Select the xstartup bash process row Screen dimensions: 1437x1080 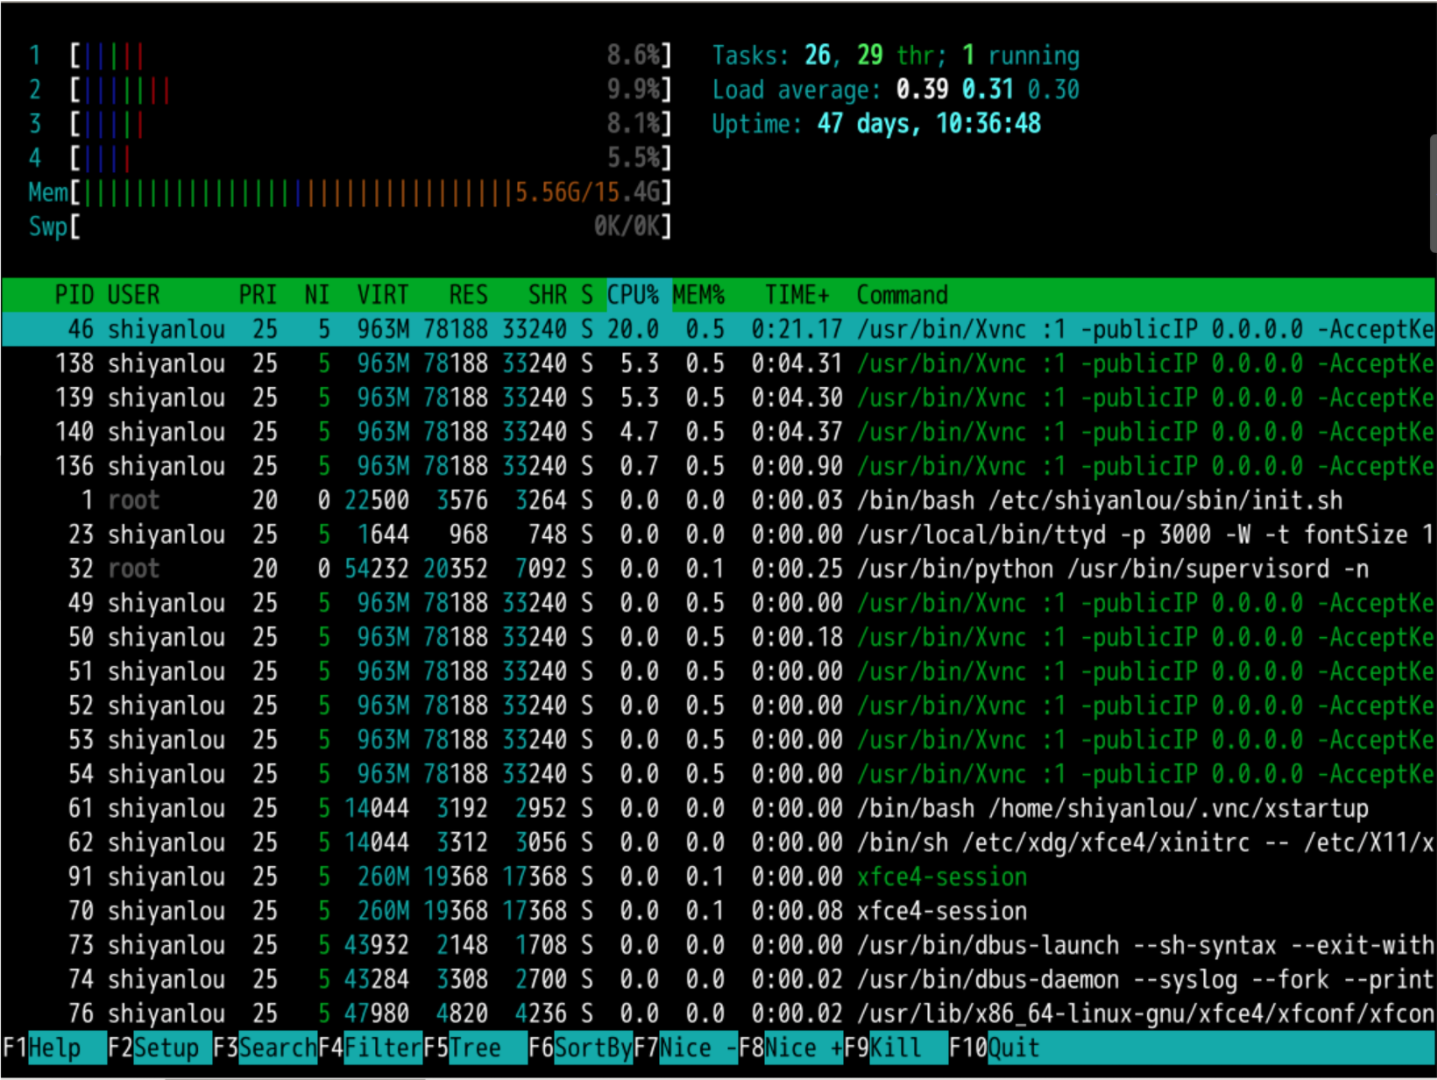pos(718,808)
